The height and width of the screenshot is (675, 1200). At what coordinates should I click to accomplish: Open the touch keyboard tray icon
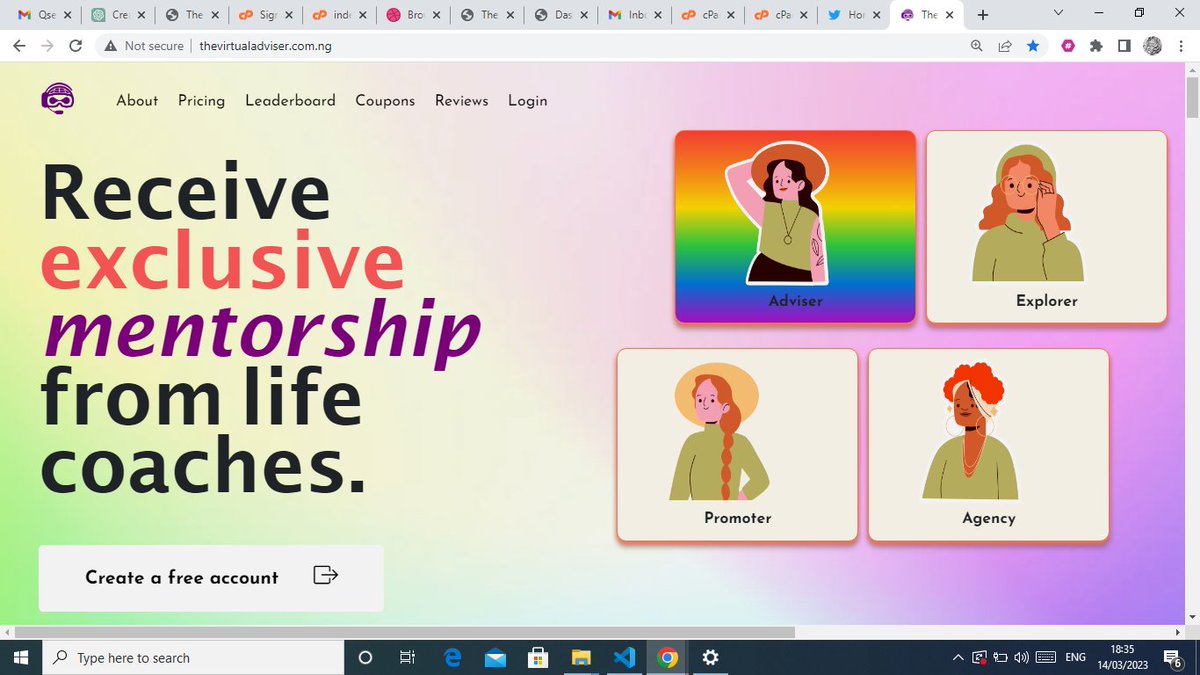click(1046, 658)
